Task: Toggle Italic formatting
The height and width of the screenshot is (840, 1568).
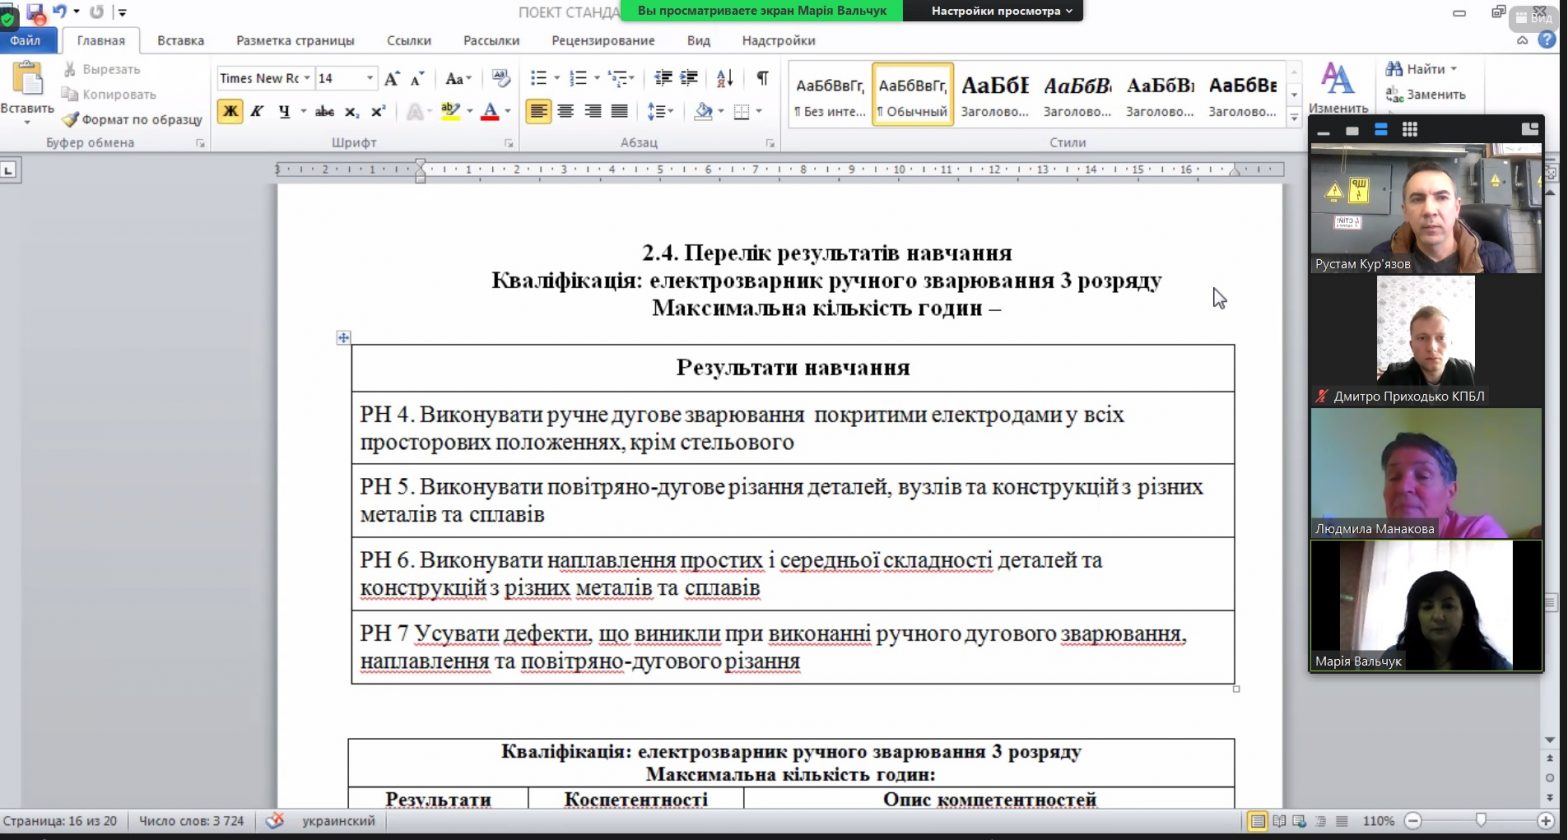Action: tap(257, 111)
